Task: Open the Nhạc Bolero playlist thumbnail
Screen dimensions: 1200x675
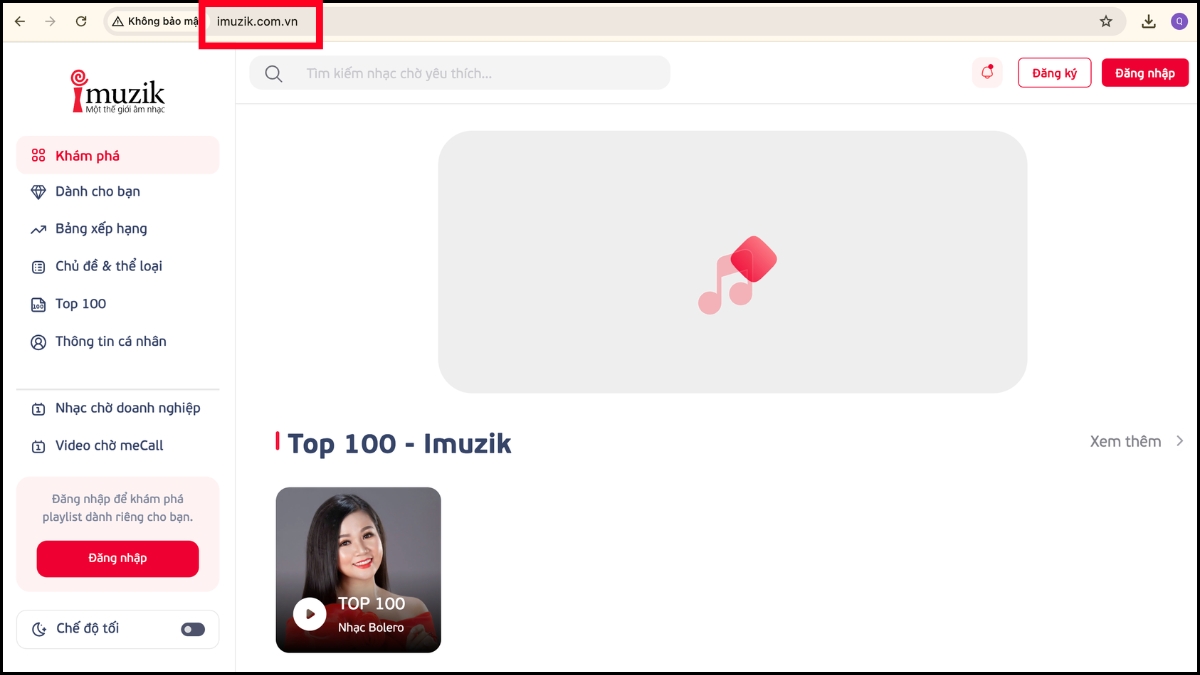Action: (x=358, y=570)
